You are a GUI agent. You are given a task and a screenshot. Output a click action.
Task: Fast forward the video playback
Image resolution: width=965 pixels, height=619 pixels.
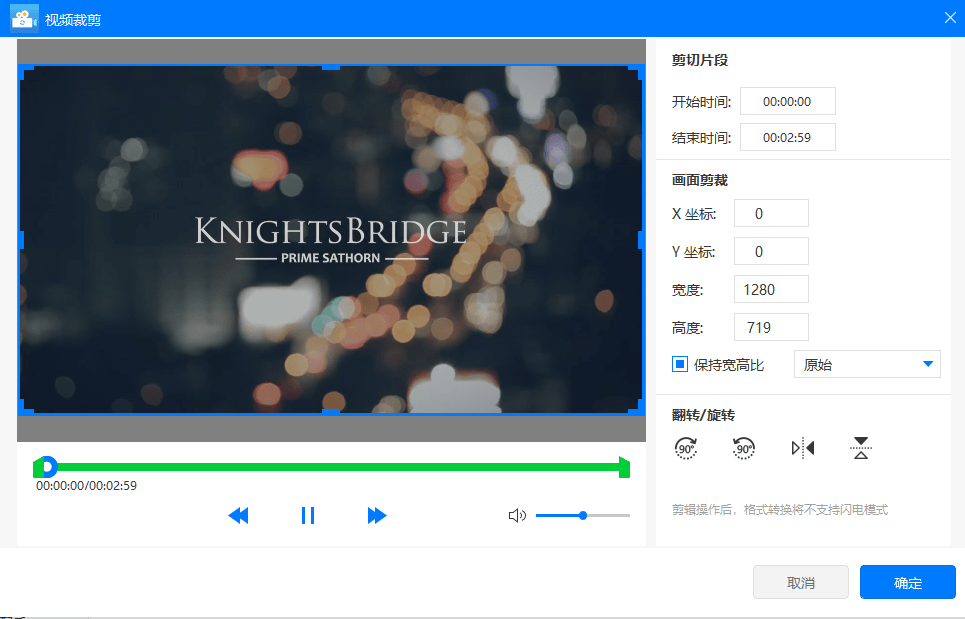(x=377, y=516)
